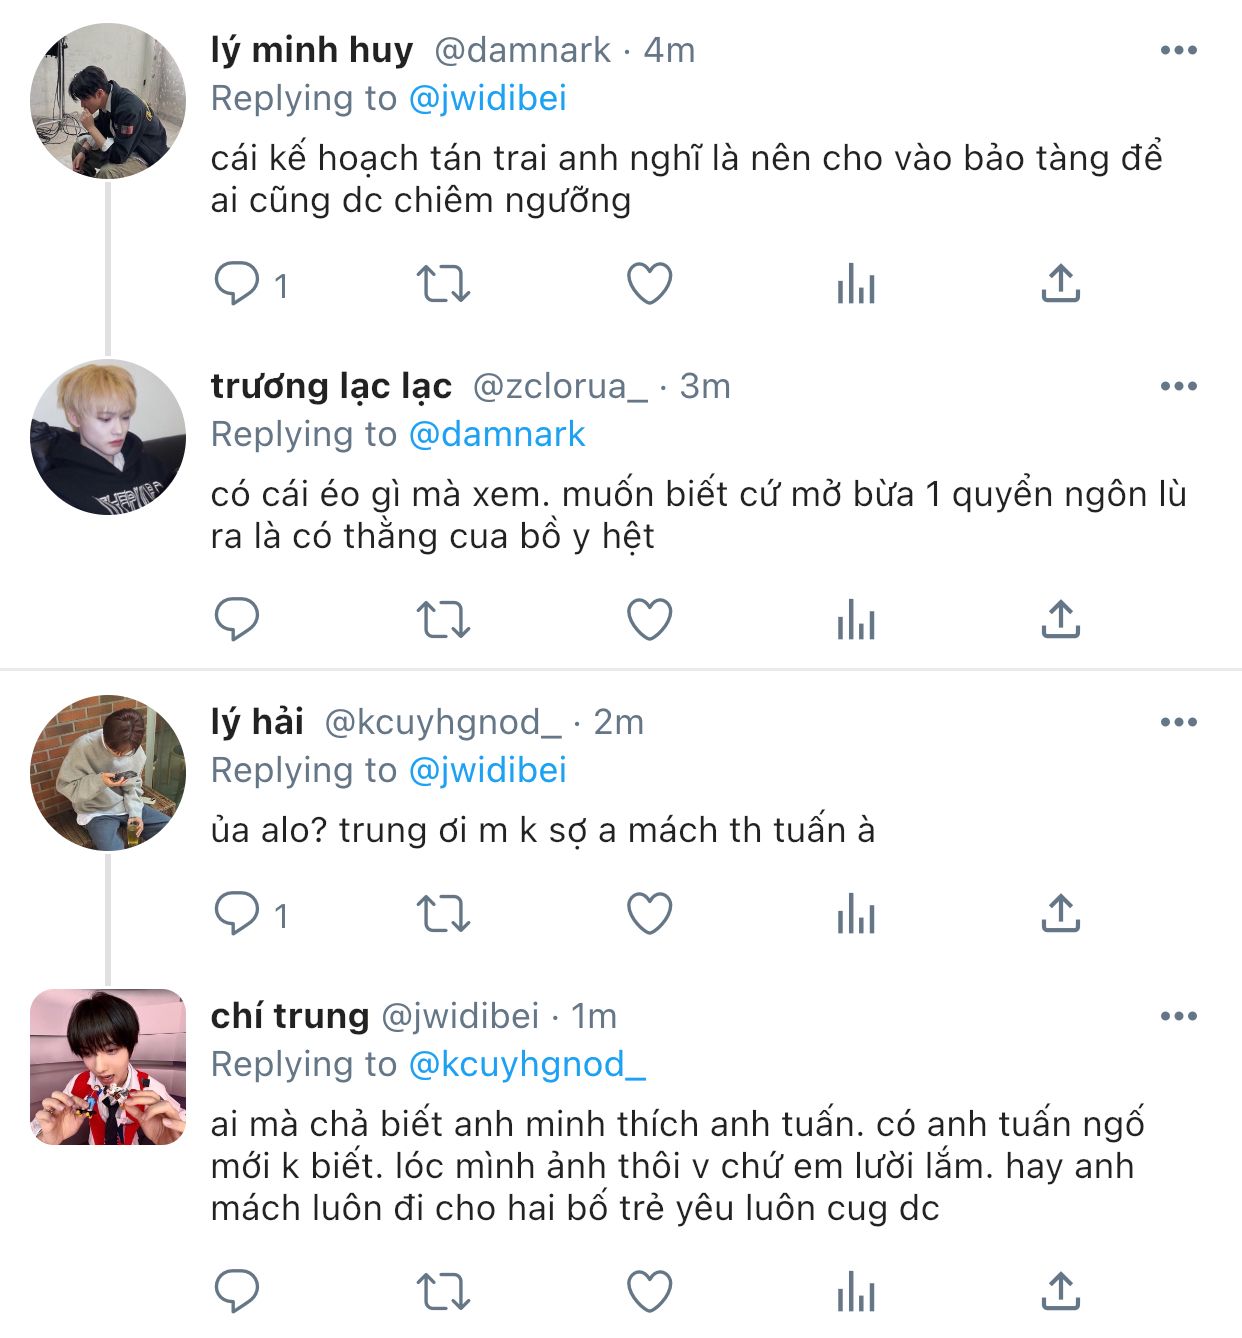The image size is (1242, 1338).
Task: Open more options for lý minh huy's tweet
Action: pyautogui.click(x=1178, y=50)
